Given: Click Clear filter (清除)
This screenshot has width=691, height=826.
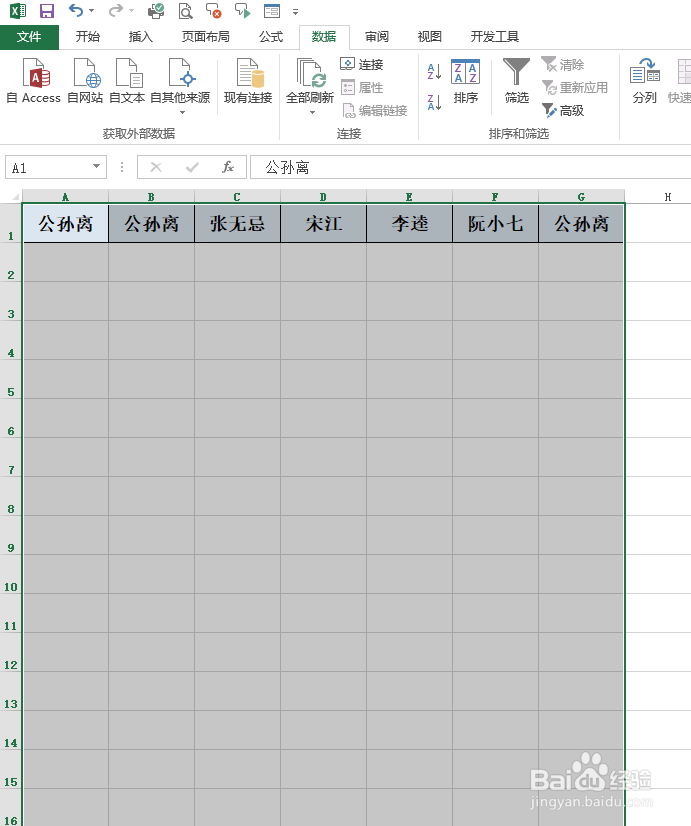Looking at the screenshot, I should click(x=562, y=64).
